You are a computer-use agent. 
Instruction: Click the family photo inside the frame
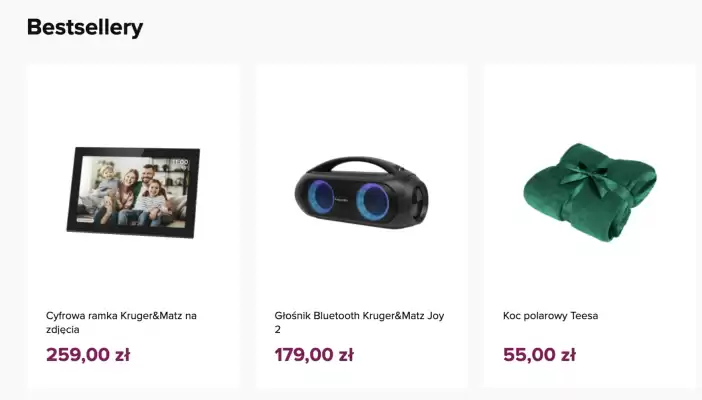tap(133, 192)
